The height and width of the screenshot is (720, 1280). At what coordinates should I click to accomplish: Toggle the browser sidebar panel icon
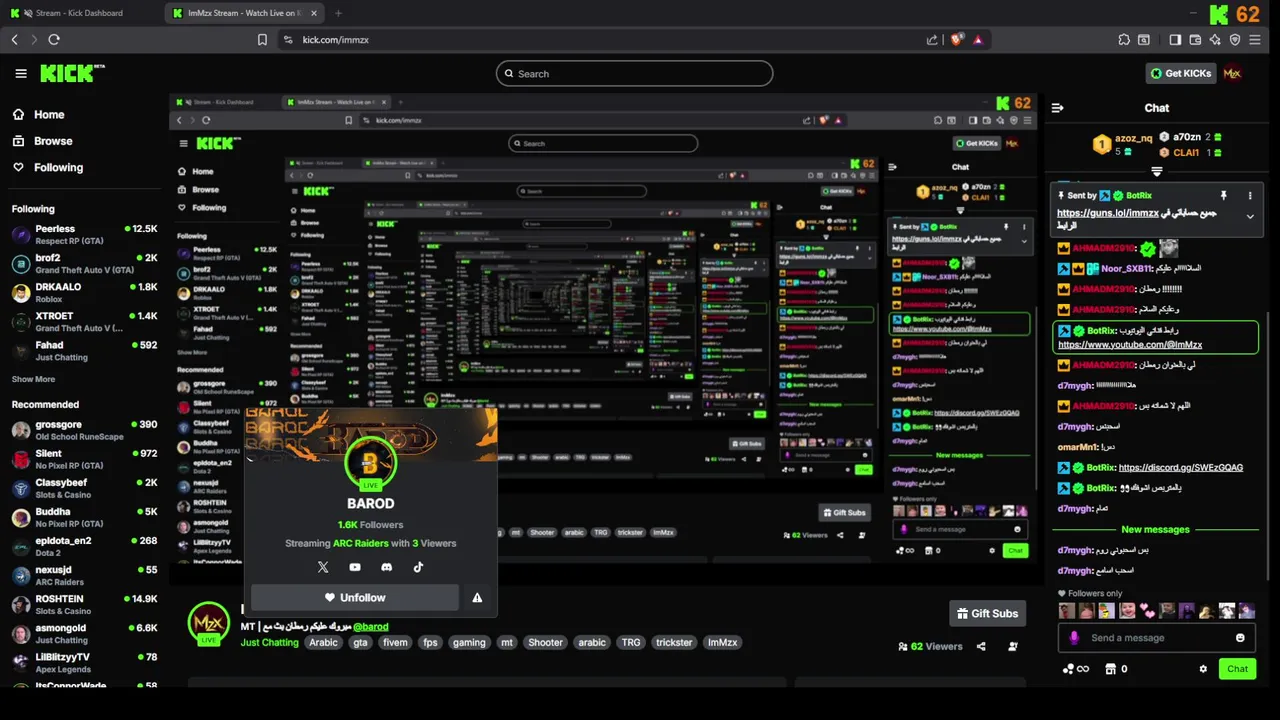1175,40
